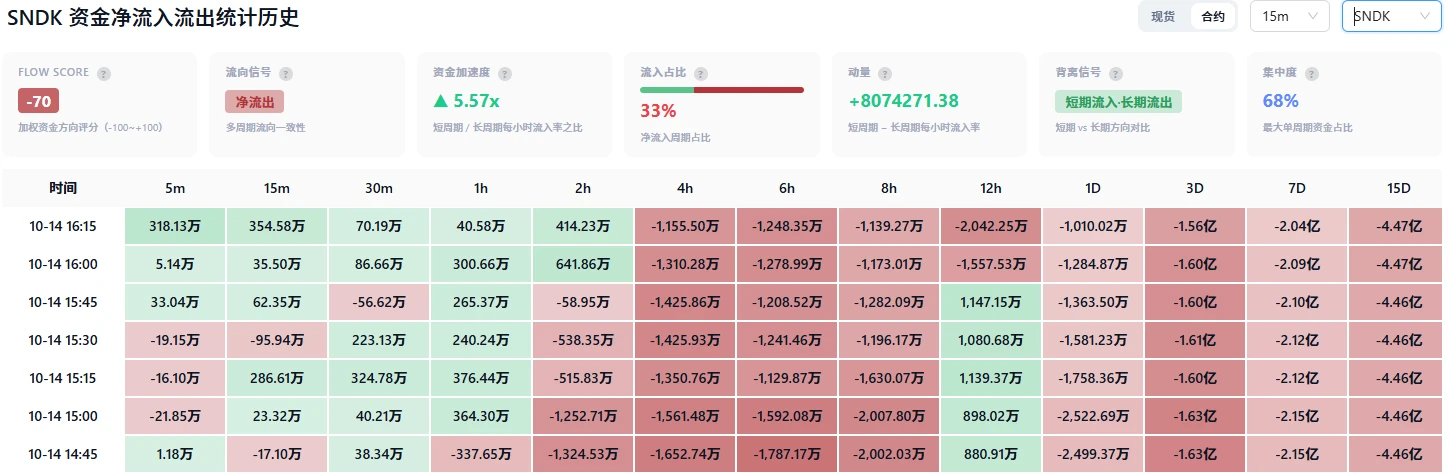
Task: Select the 2h column header
Action: (x=583, y=188)
